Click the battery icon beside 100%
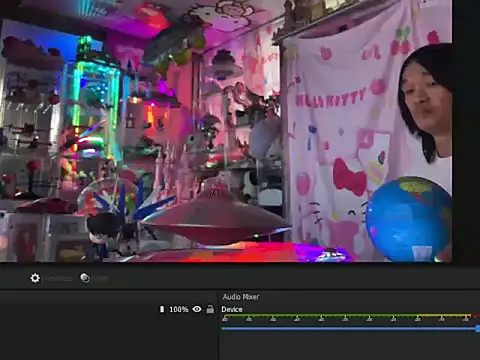Viewport: 480px width, 360px height. coord(162,309)
